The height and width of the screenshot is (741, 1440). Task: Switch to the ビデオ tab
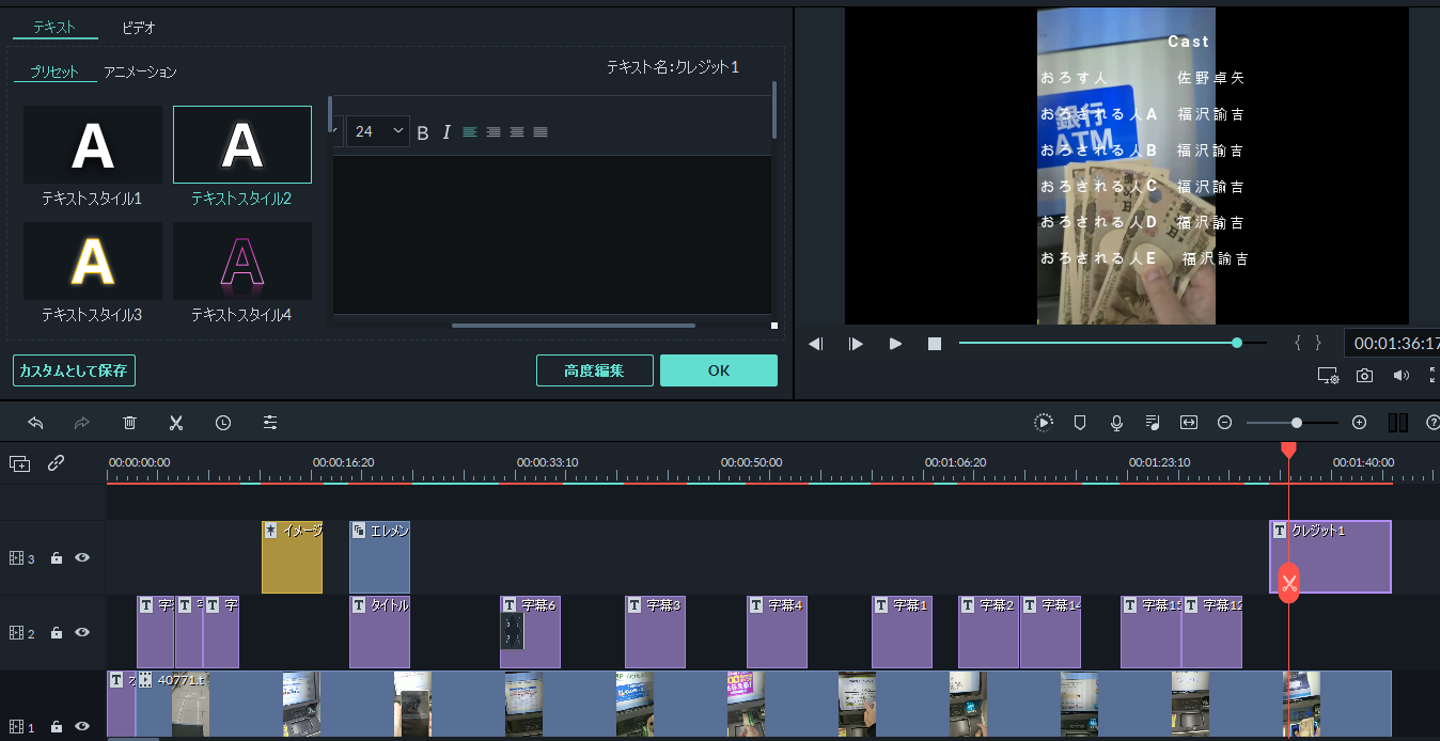click(x=138, y=28)
